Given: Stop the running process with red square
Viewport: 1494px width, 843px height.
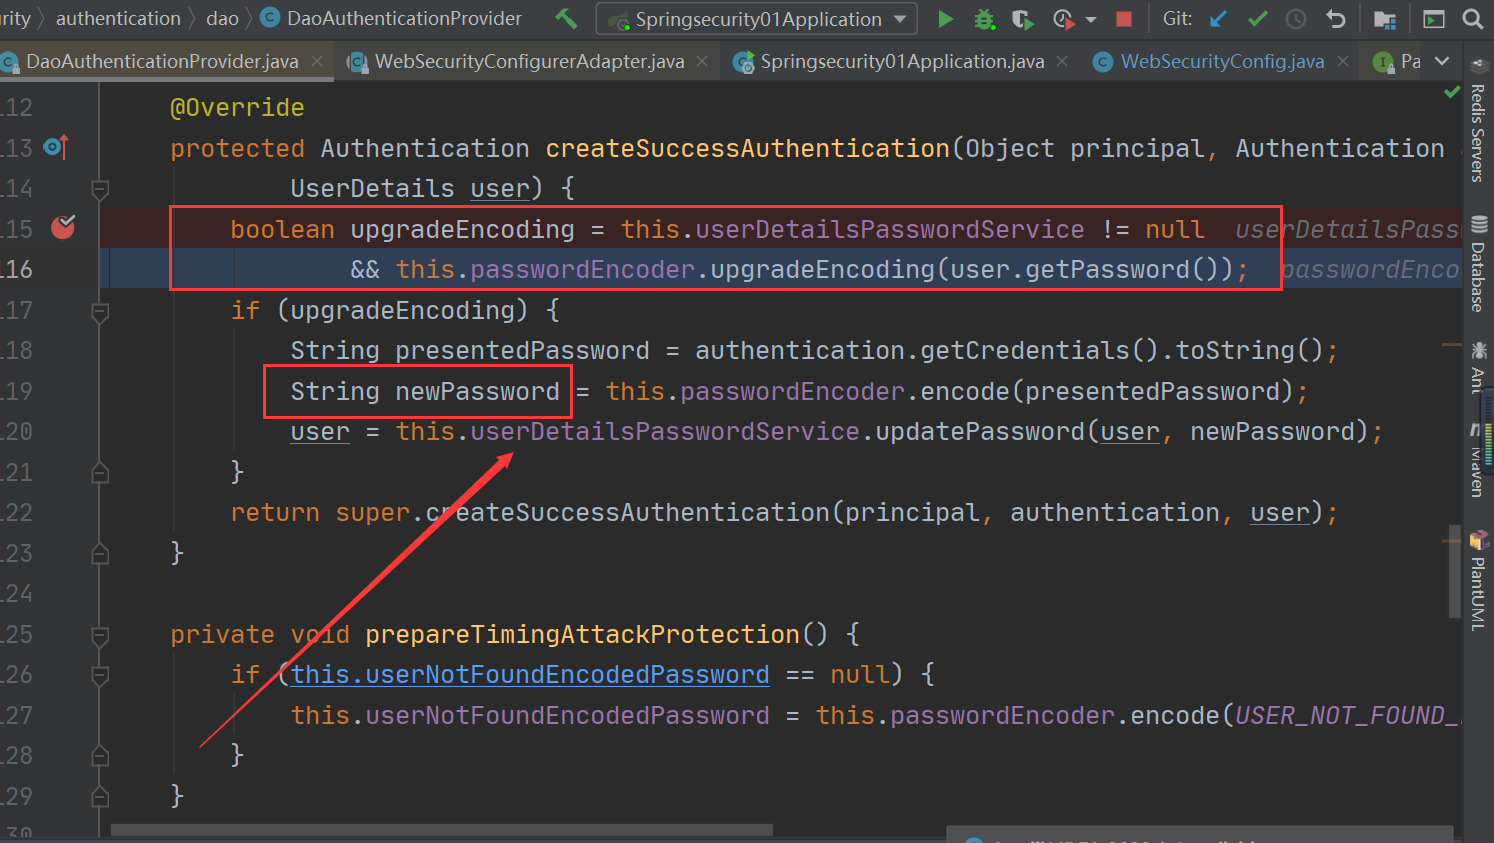Looking at the screenshot, I should [1124, 19].
